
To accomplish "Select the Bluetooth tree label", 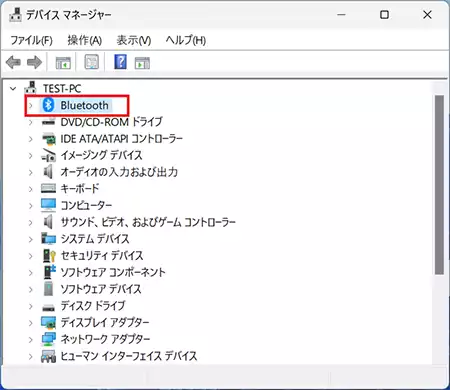I will point(84,105).
